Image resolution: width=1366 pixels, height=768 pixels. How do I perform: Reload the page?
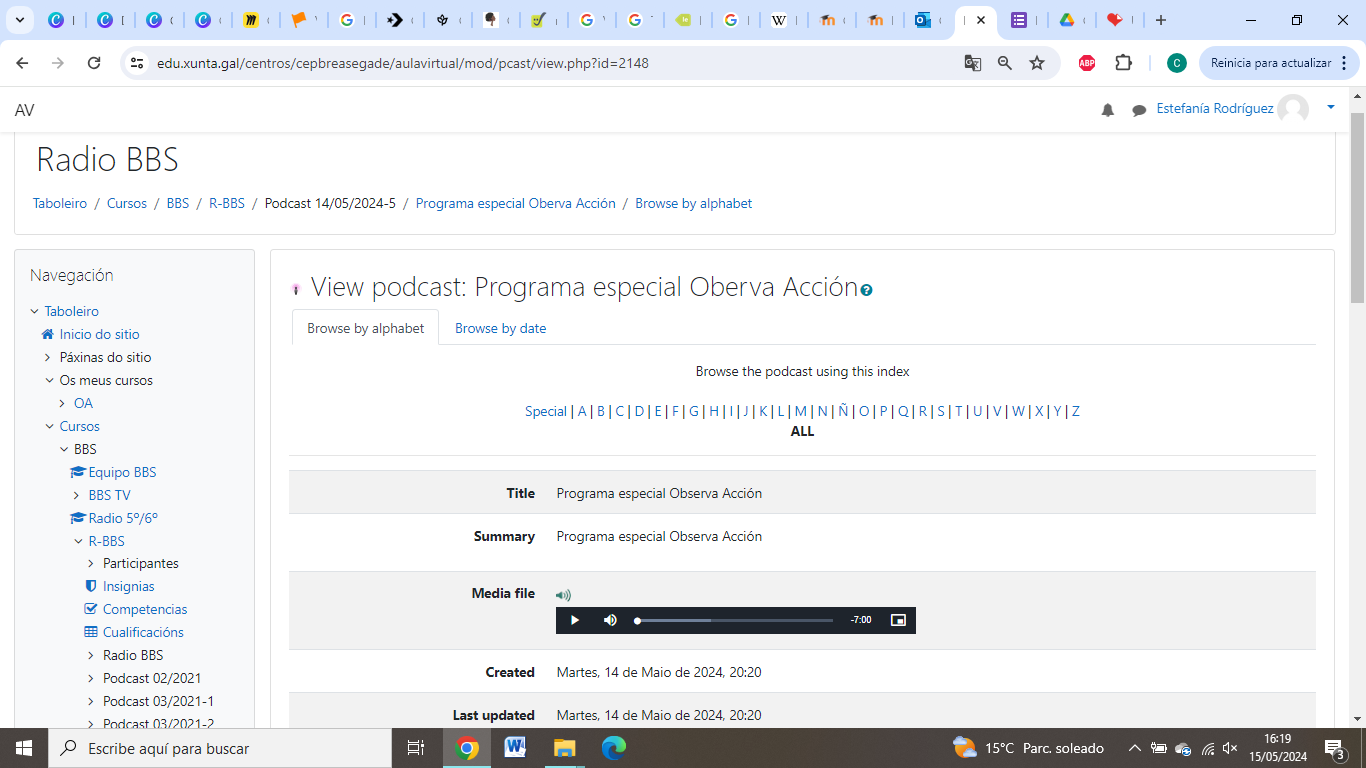pyautogui.click(x=94, y=63)
